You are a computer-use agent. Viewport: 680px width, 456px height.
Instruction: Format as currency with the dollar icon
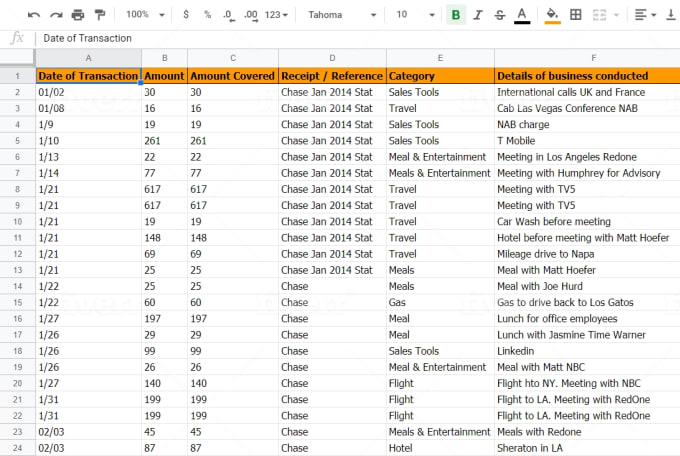186,15
